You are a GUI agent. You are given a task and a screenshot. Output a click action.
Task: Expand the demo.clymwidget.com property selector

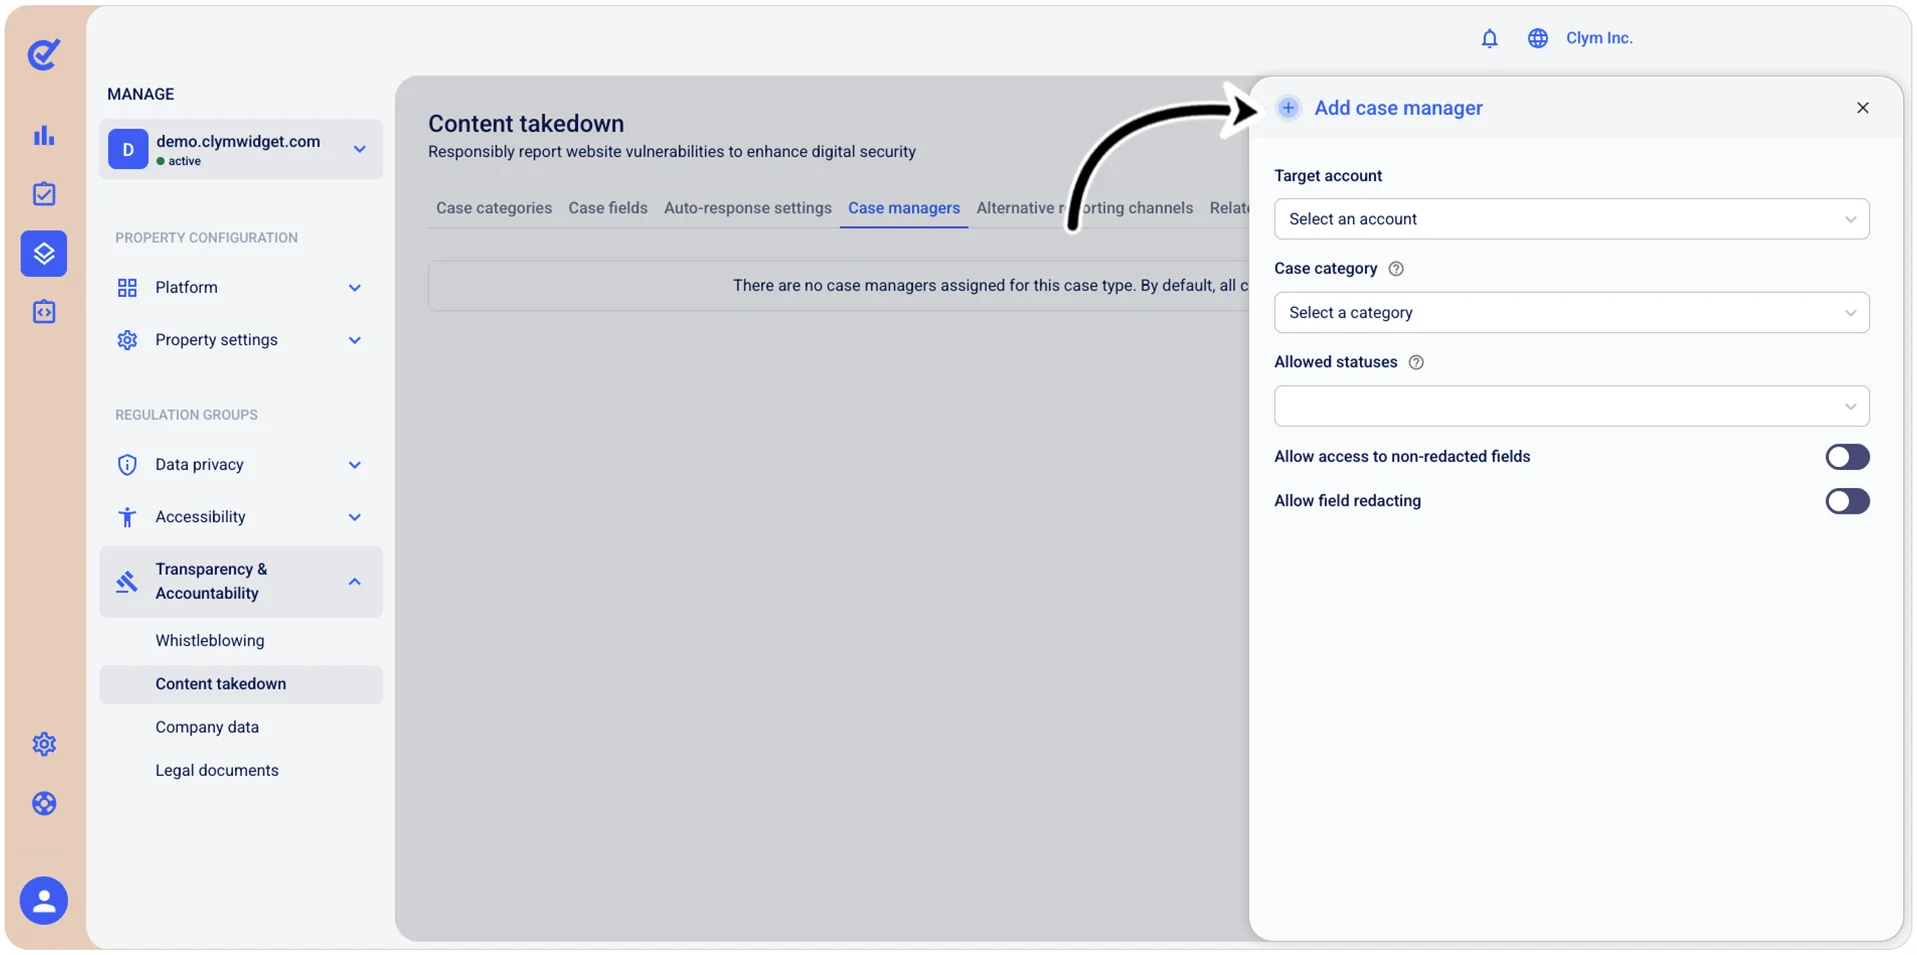pyautogui.click(x=240, y=149)
